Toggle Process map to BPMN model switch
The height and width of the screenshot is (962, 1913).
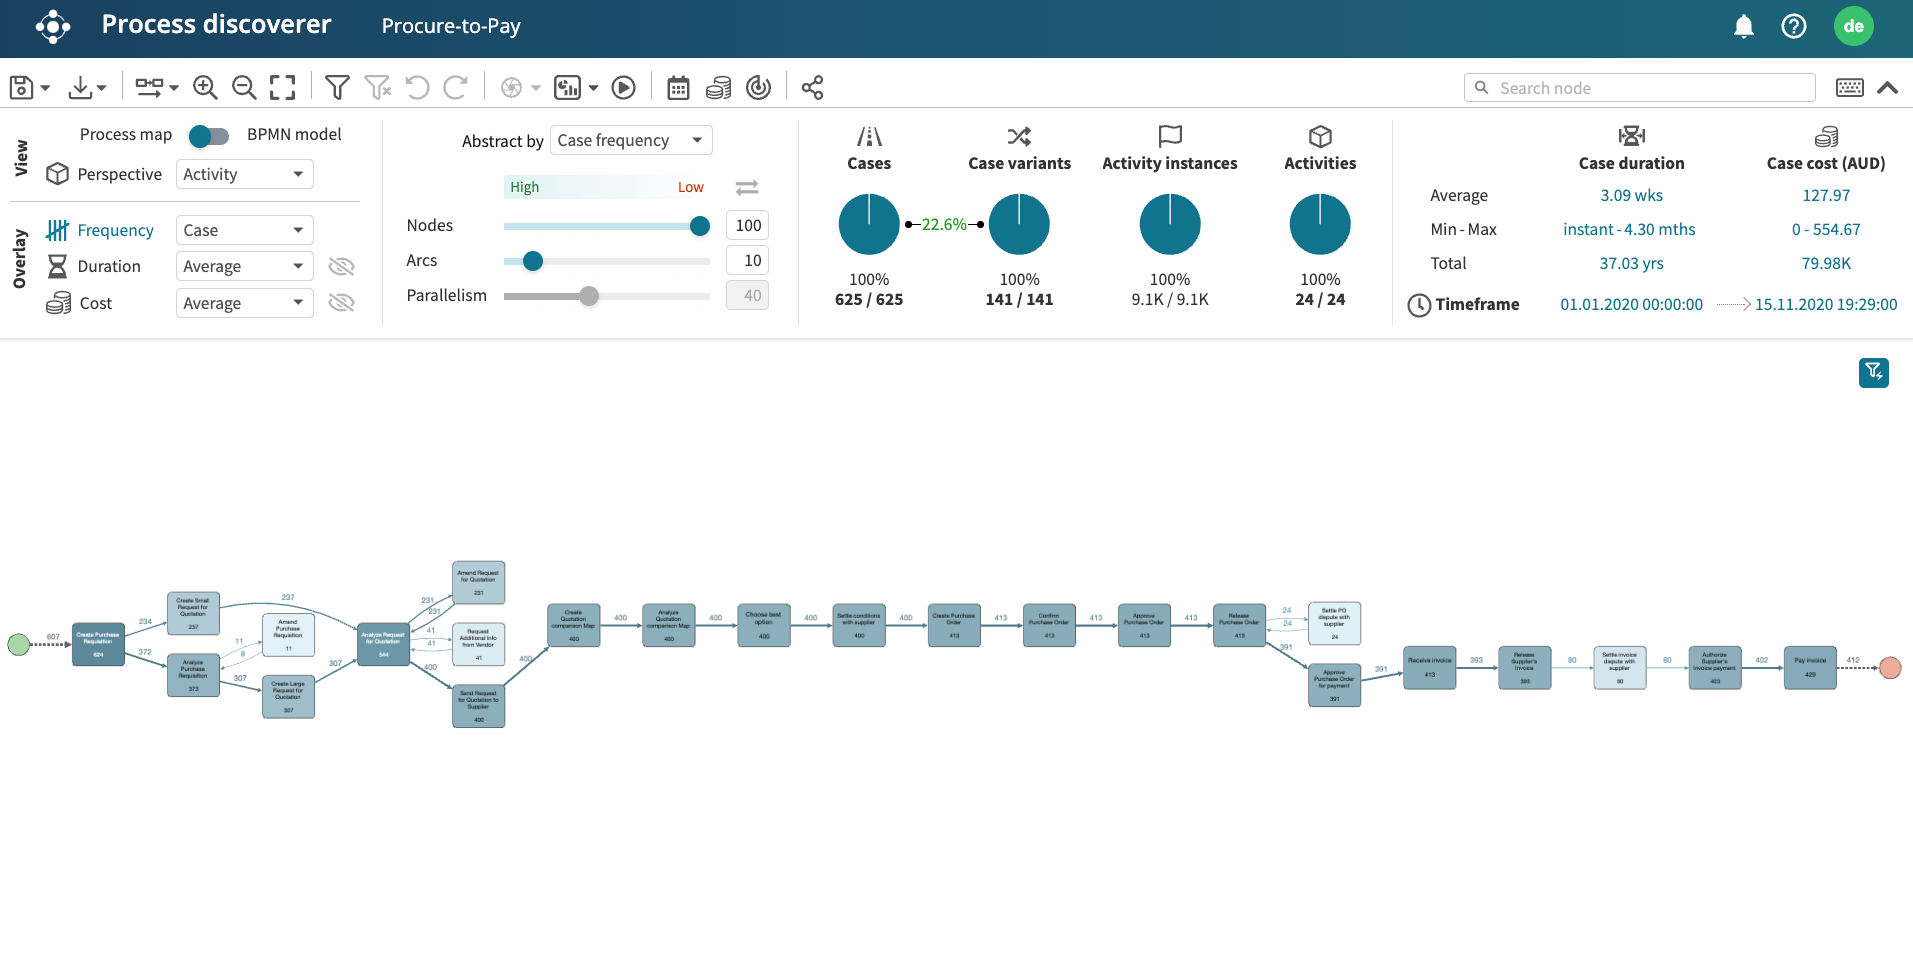209,135
